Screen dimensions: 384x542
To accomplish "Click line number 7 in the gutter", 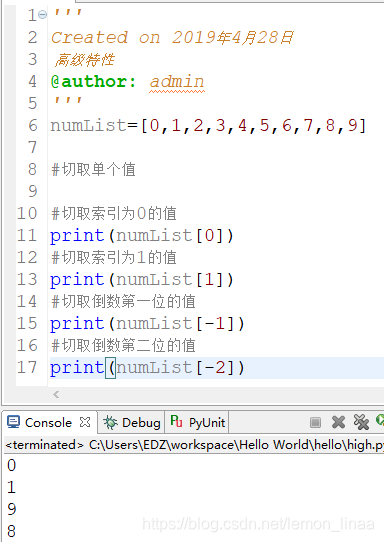I will point(32,148).
